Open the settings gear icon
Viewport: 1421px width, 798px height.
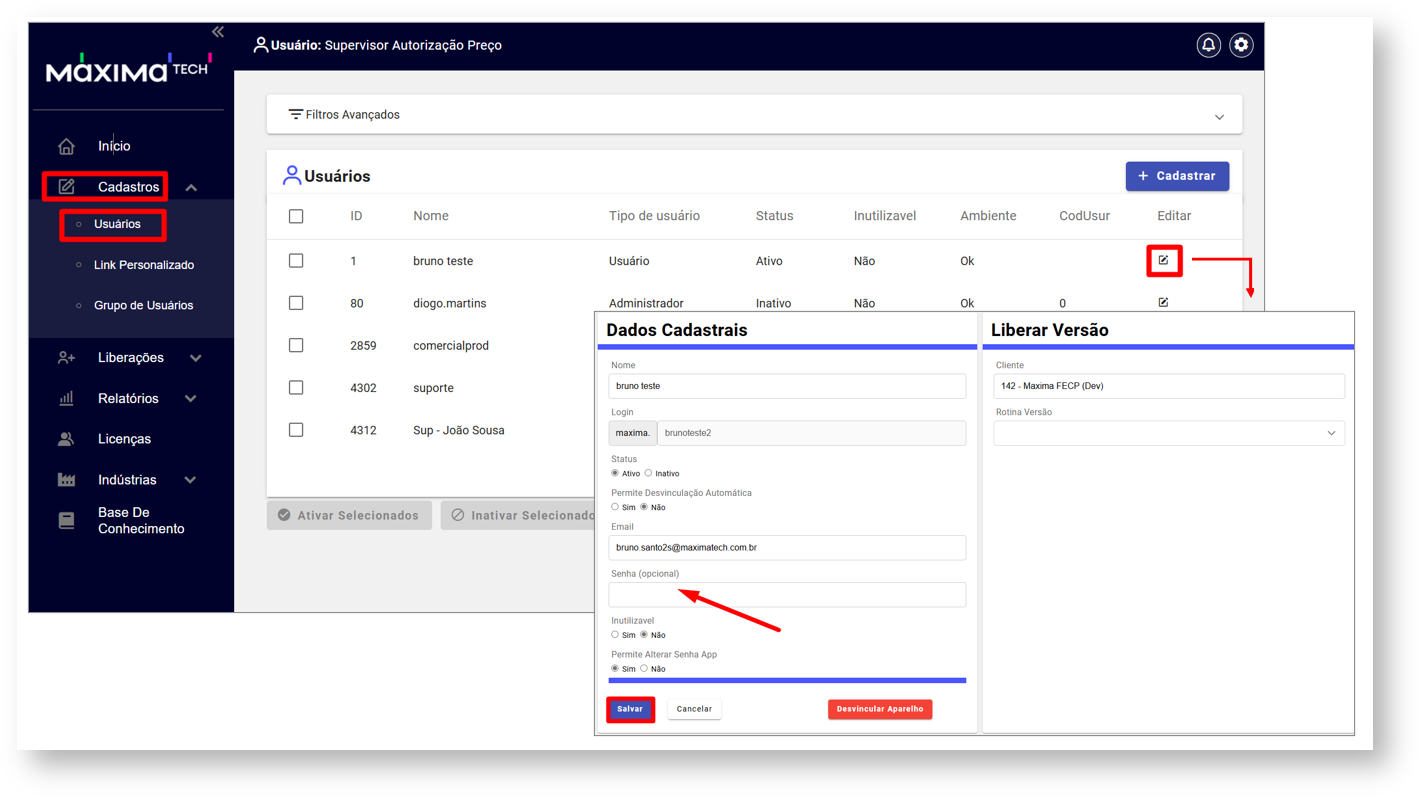(1241, 45)
